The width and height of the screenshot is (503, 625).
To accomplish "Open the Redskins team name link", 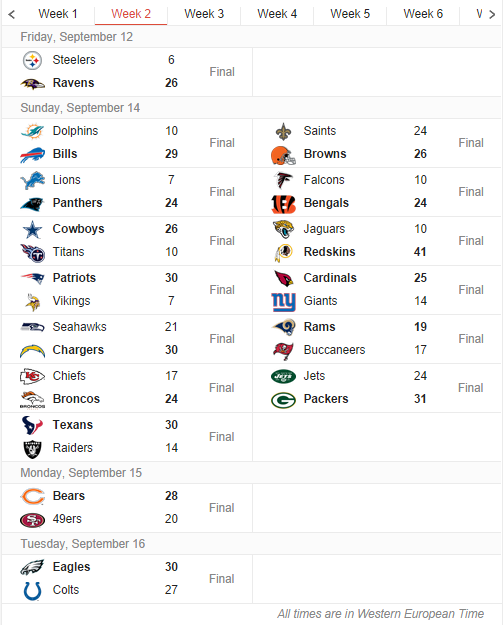I will (x=329, y=252).
